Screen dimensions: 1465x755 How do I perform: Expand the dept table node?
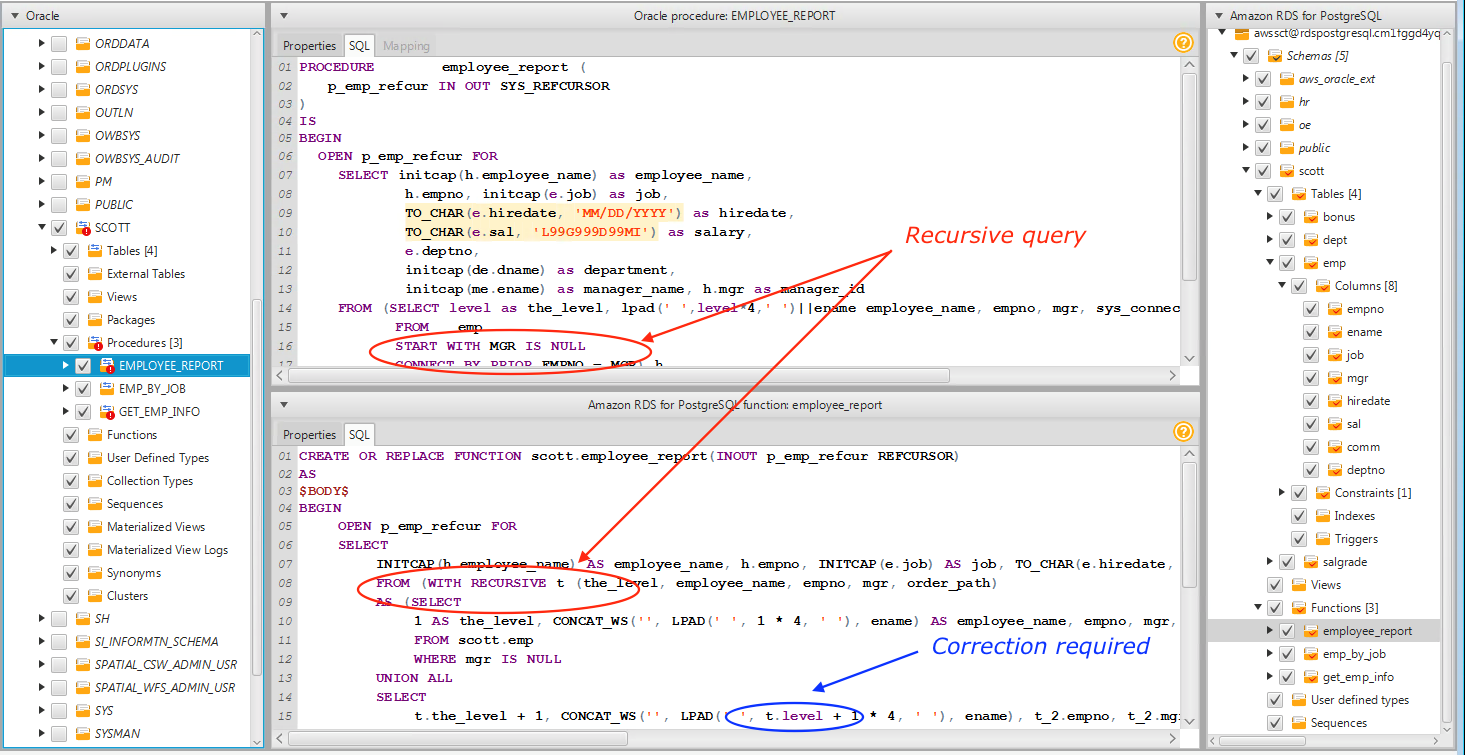point(1270,240)
